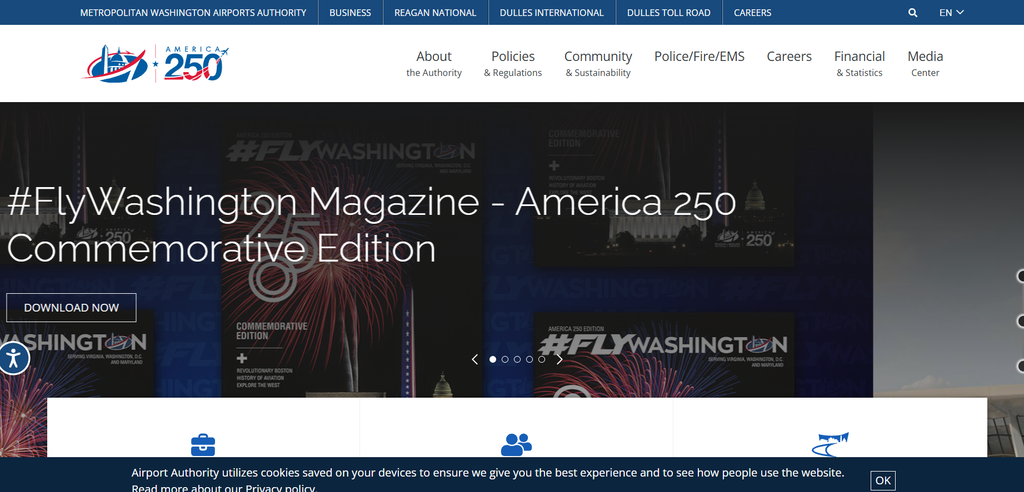Image resolution: width=1024 pixels, height=492 pixels.
Task: Go to previous slide arrow
Action: (x=475, y=359)
